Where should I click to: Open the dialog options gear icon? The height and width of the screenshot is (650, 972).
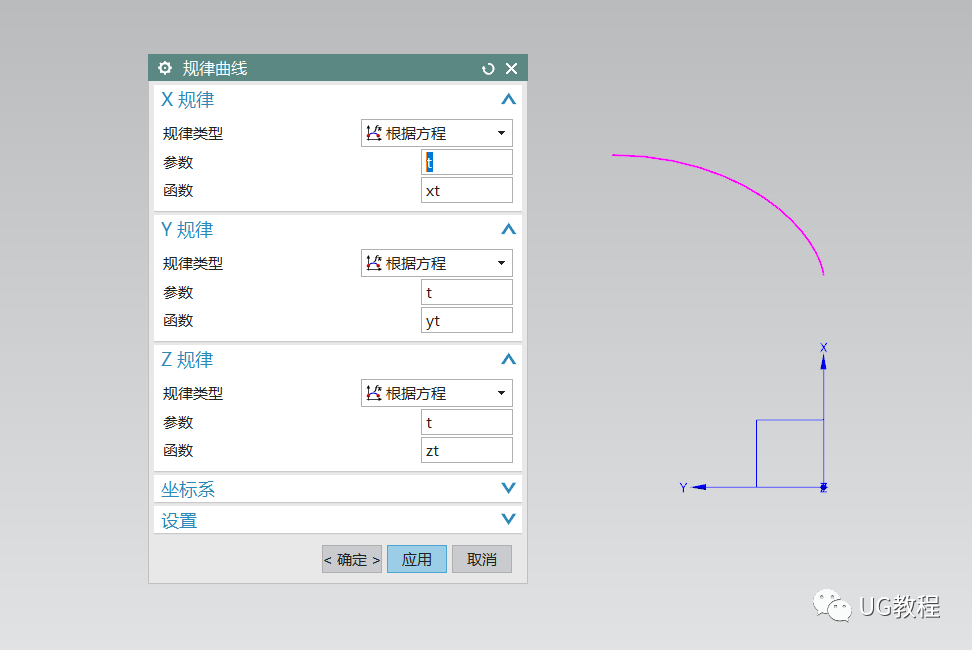[x=165, y=68]
